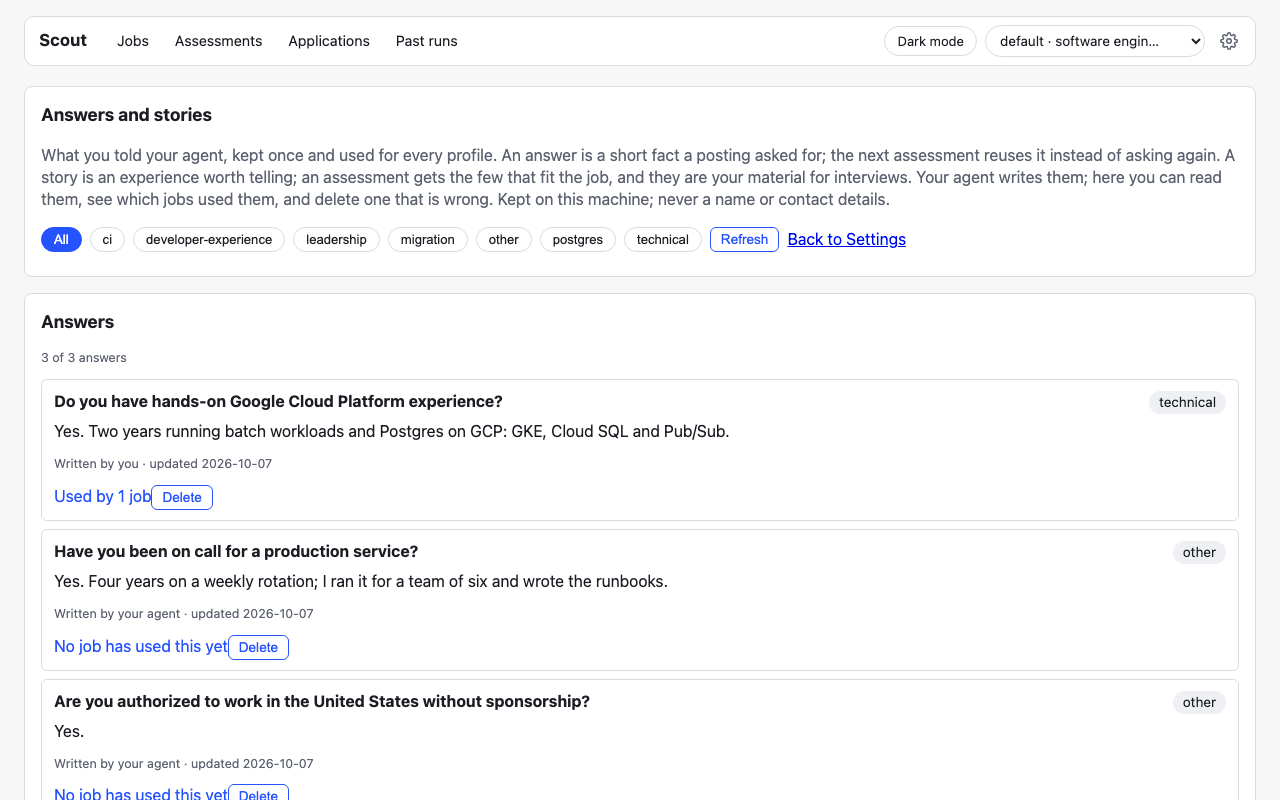
Task: Toggle Dark mode
Action: click(x=930, y=41)
